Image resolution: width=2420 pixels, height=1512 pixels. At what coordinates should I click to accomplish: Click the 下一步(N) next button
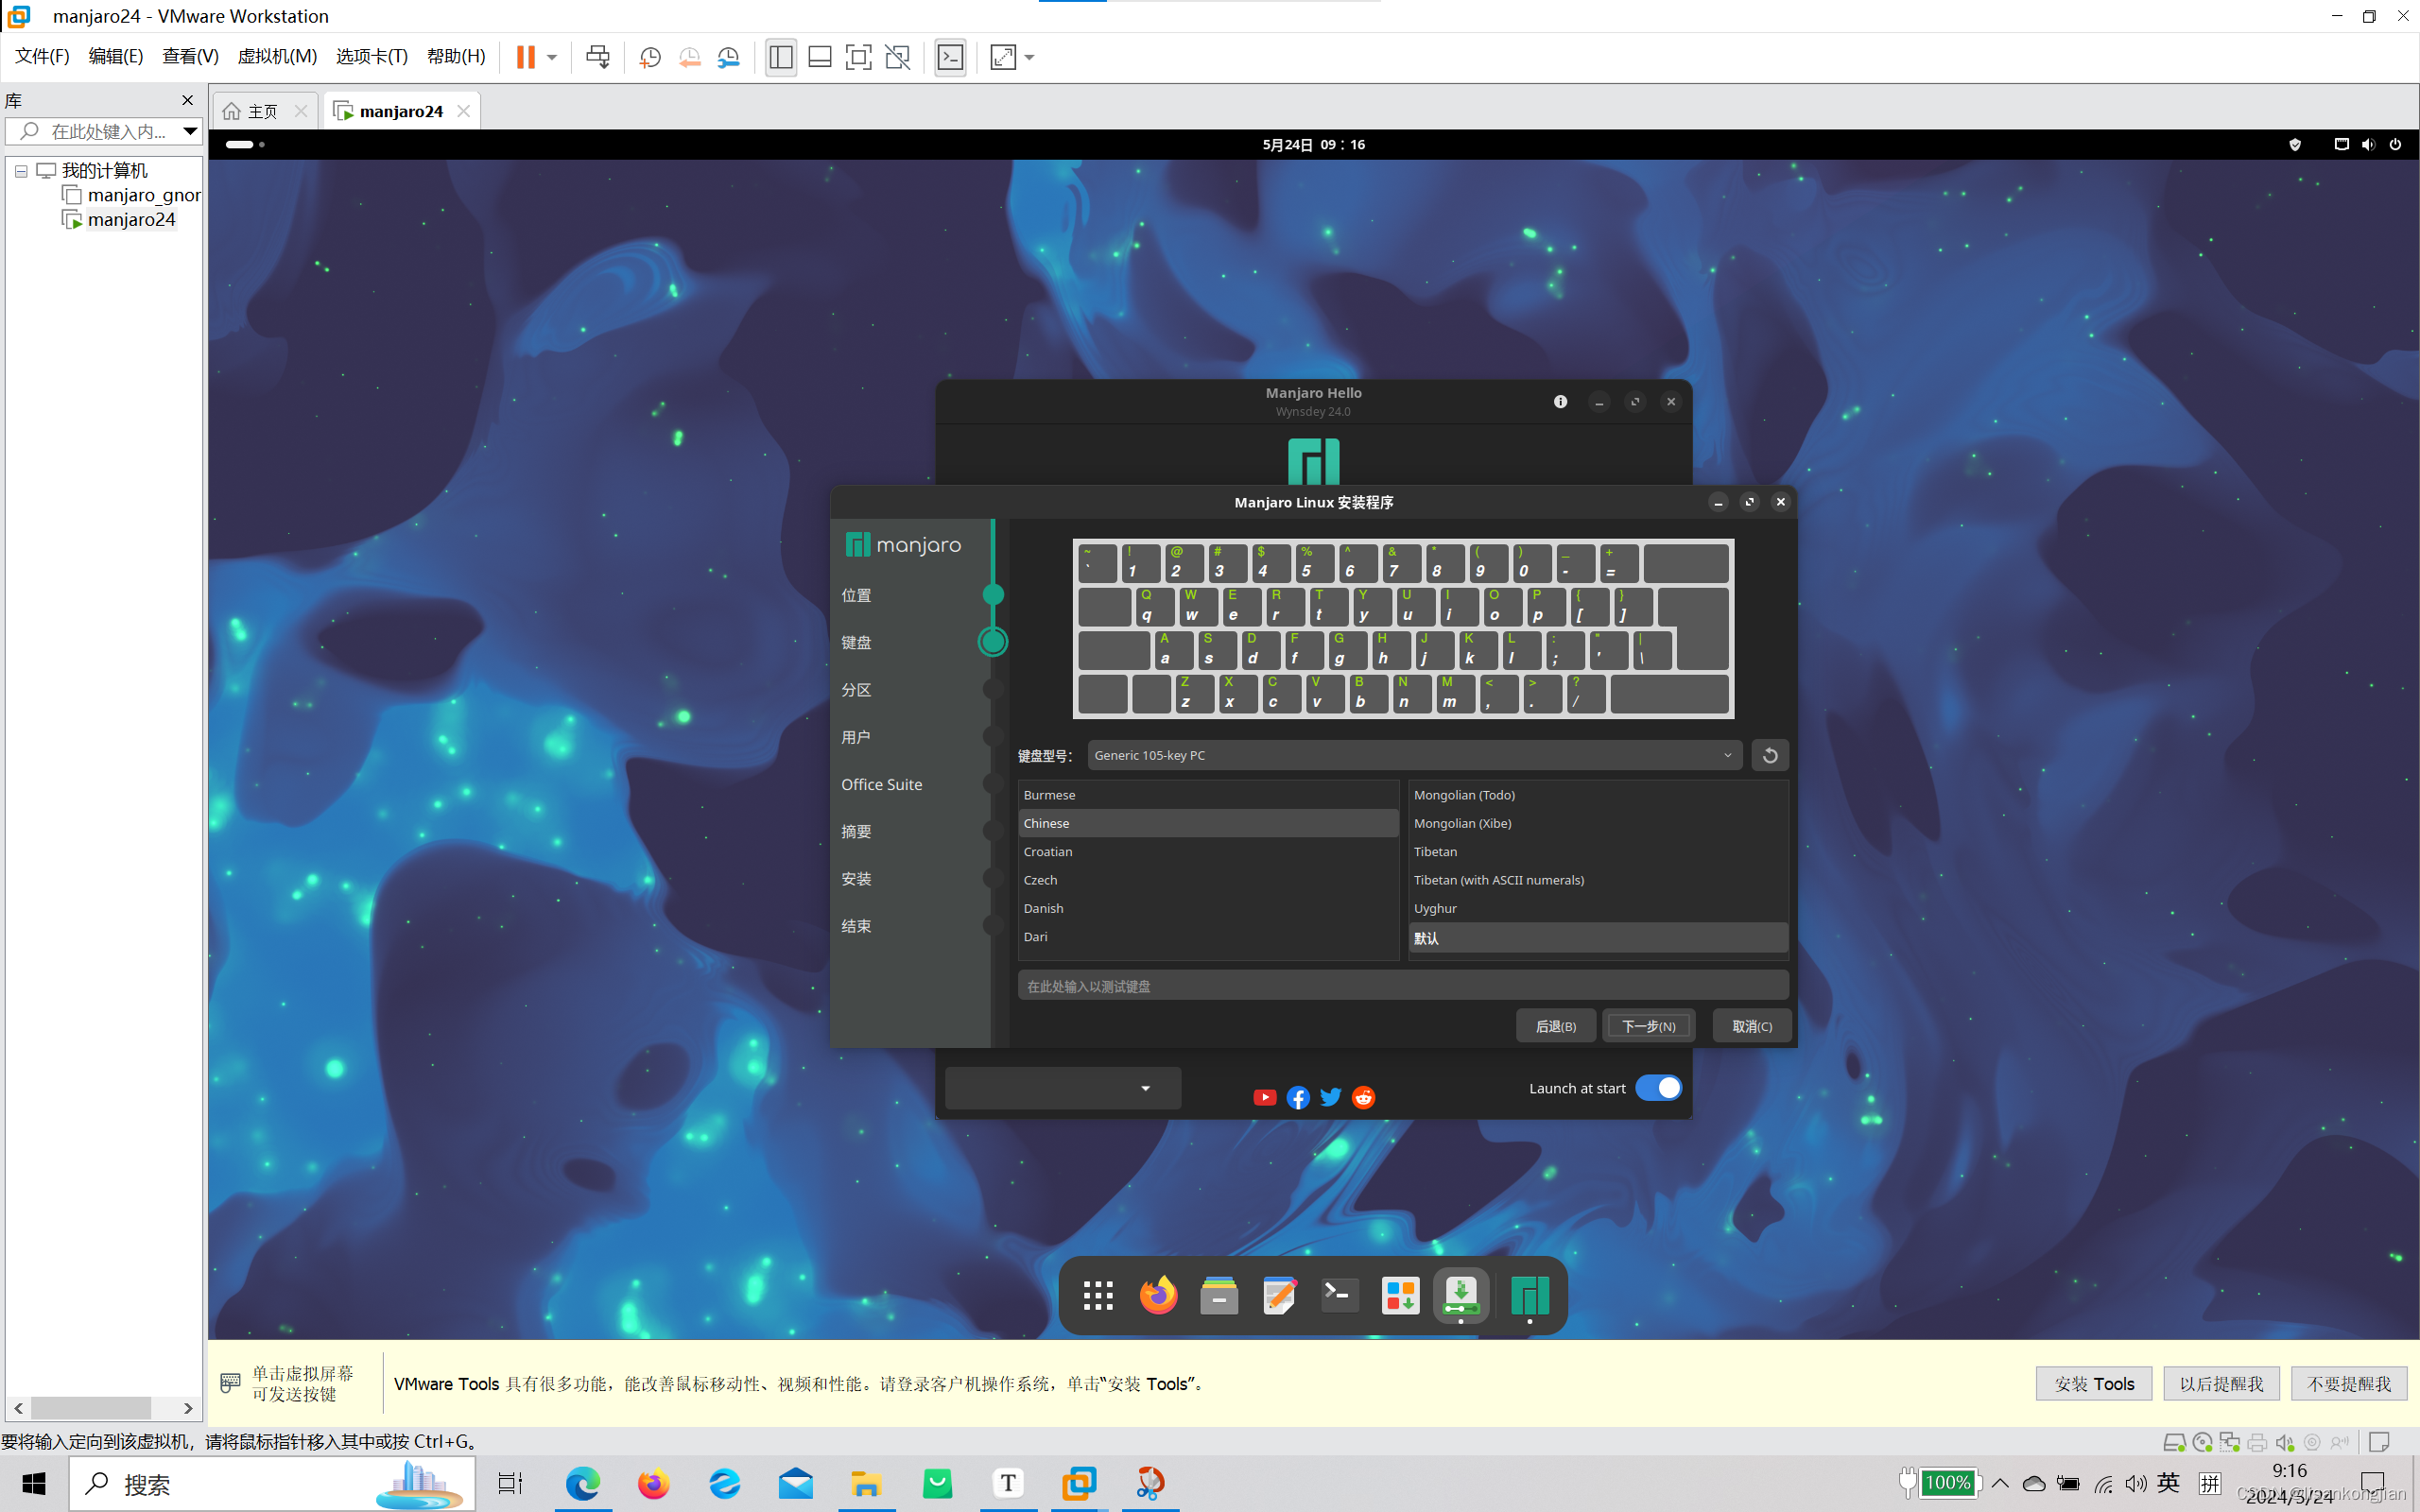coord(1648,1026)
